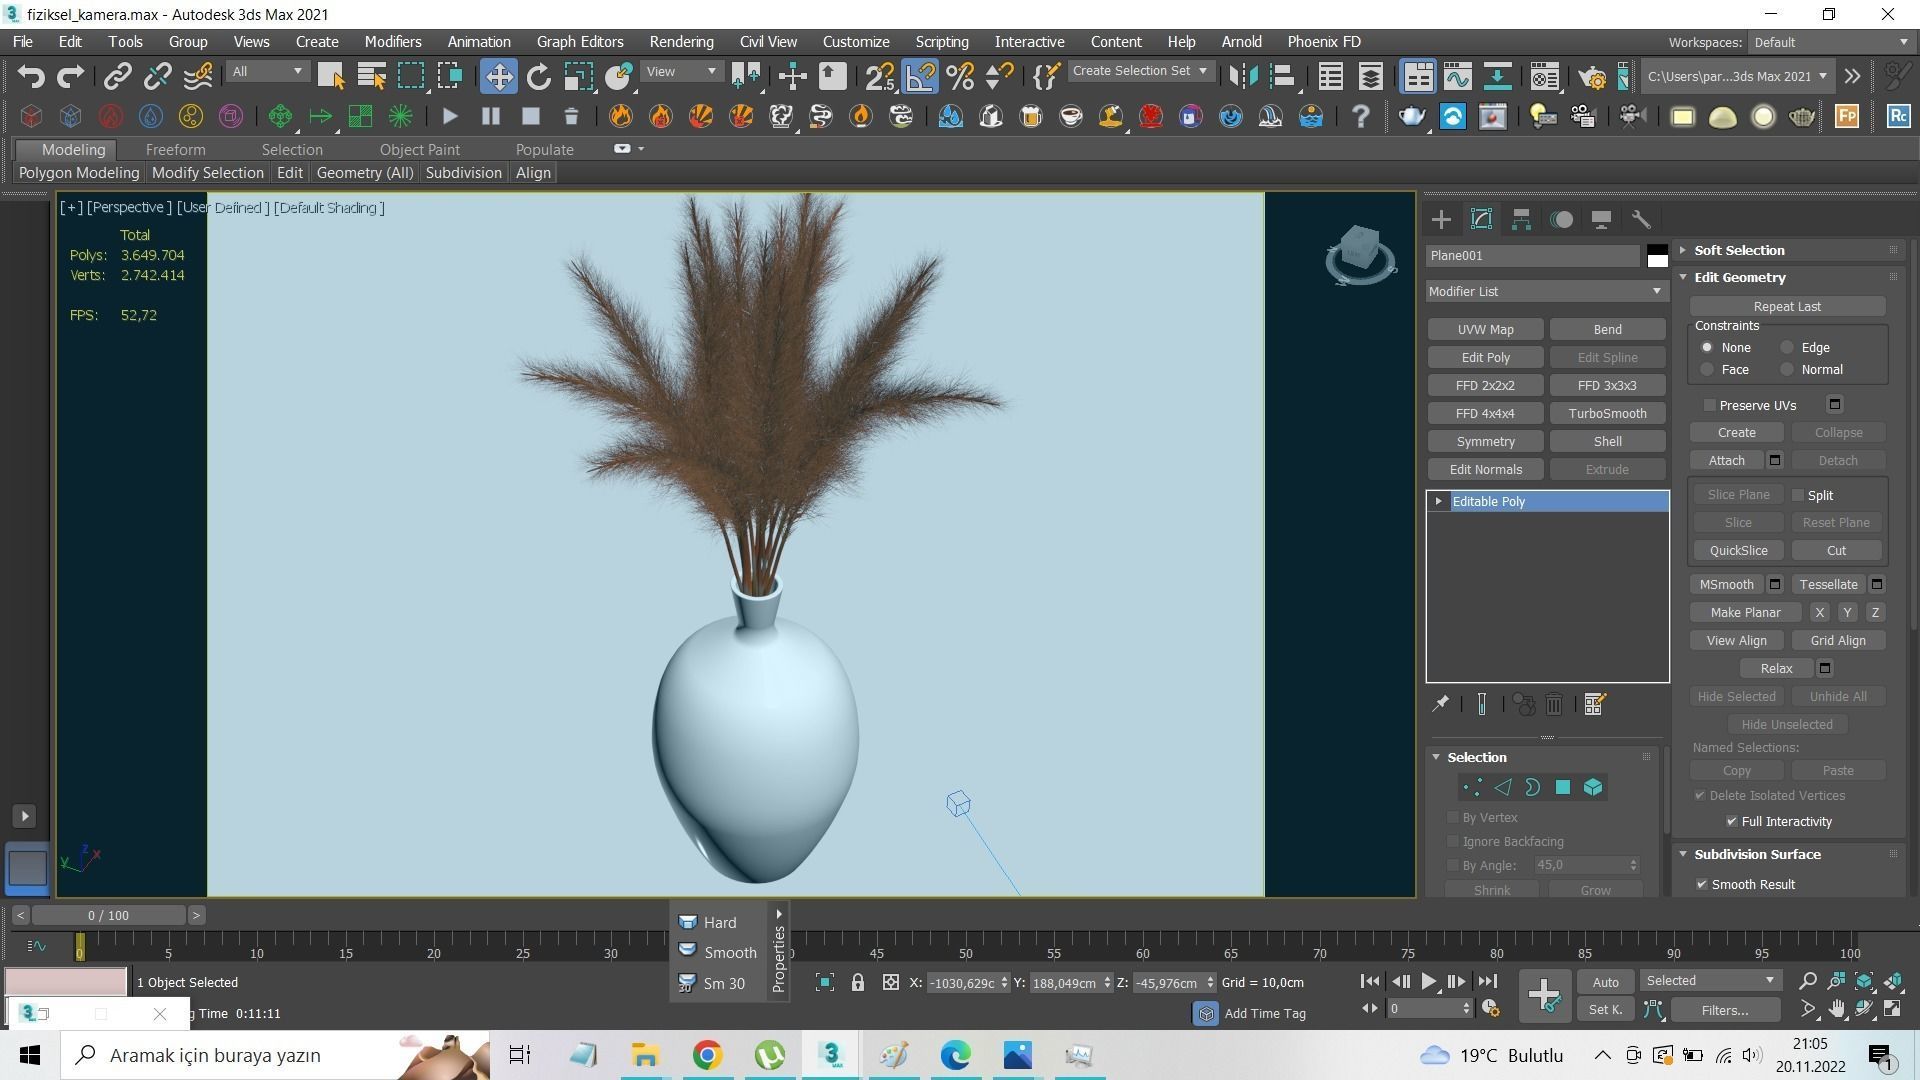Open the Modify command panel tab
Image resolution: width=1920 pixels, height=1080 pixels.
coord(1481,219)
